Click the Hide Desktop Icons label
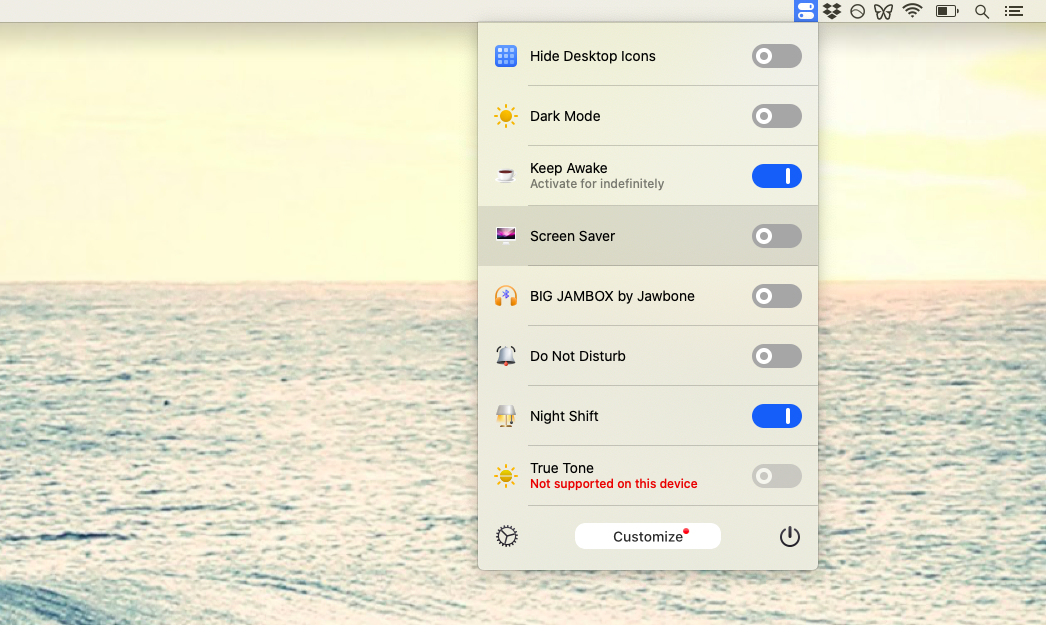The width and height of the screenshot is (1046, 625). [592, 56]
